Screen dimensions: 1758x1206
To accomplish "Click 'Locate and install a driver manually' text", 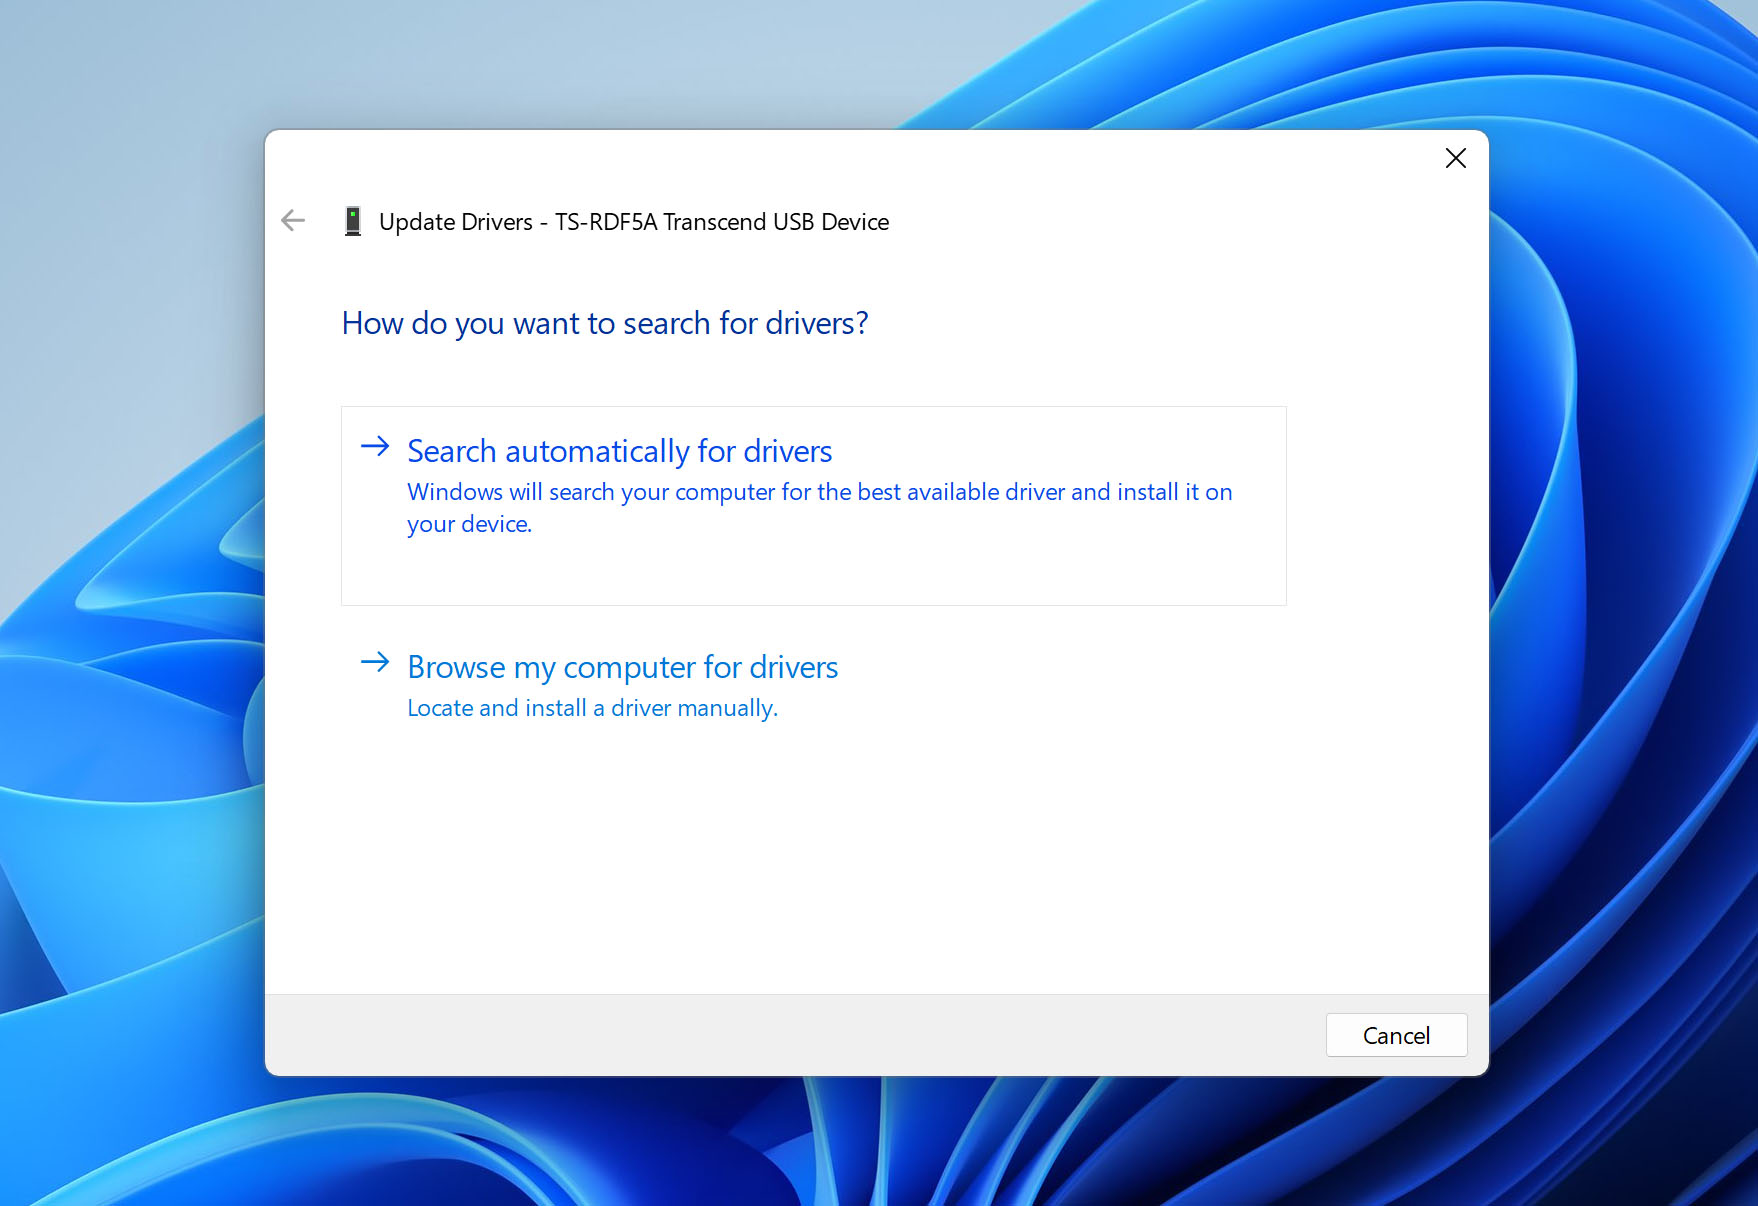I will coord(591,707).
